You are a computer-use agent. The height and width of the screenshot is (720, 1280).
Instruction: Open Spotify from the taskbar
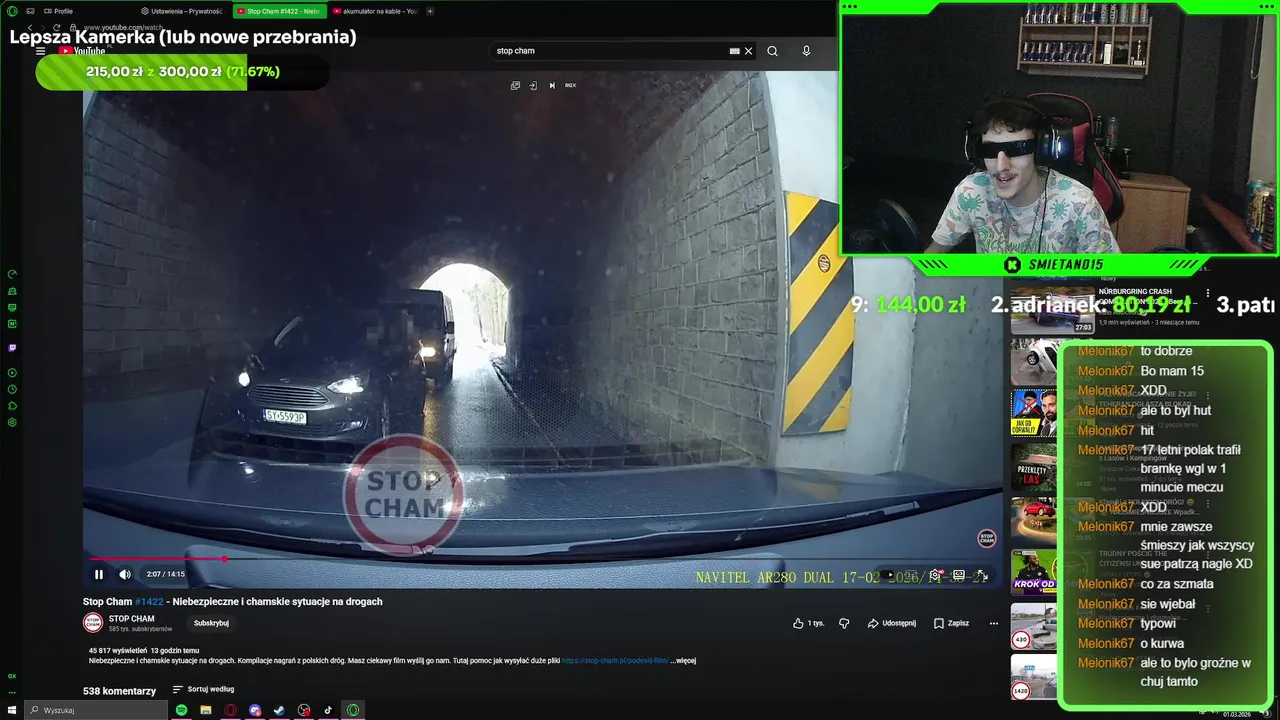pos(182,710)
